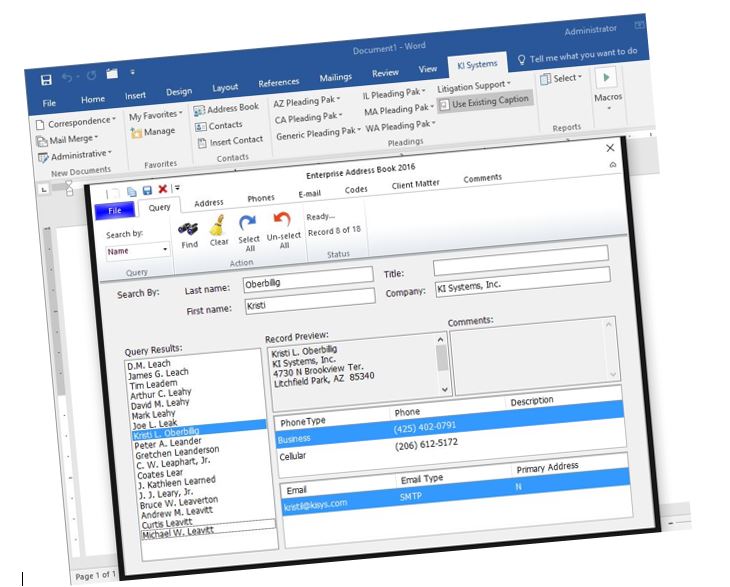Click the red X delete icon in address book toolbar

click(x=162, y=189)
